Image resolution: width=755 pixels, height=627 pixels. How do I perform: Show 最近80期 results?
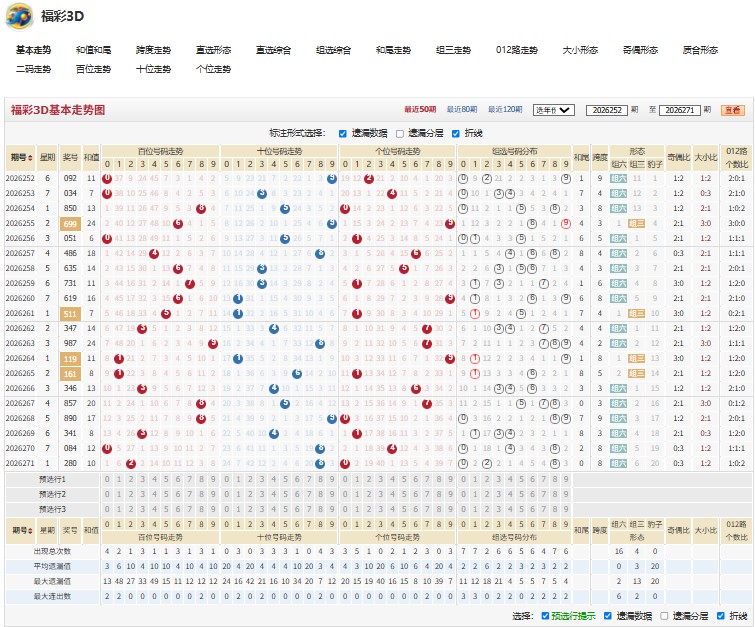point(462,110)
